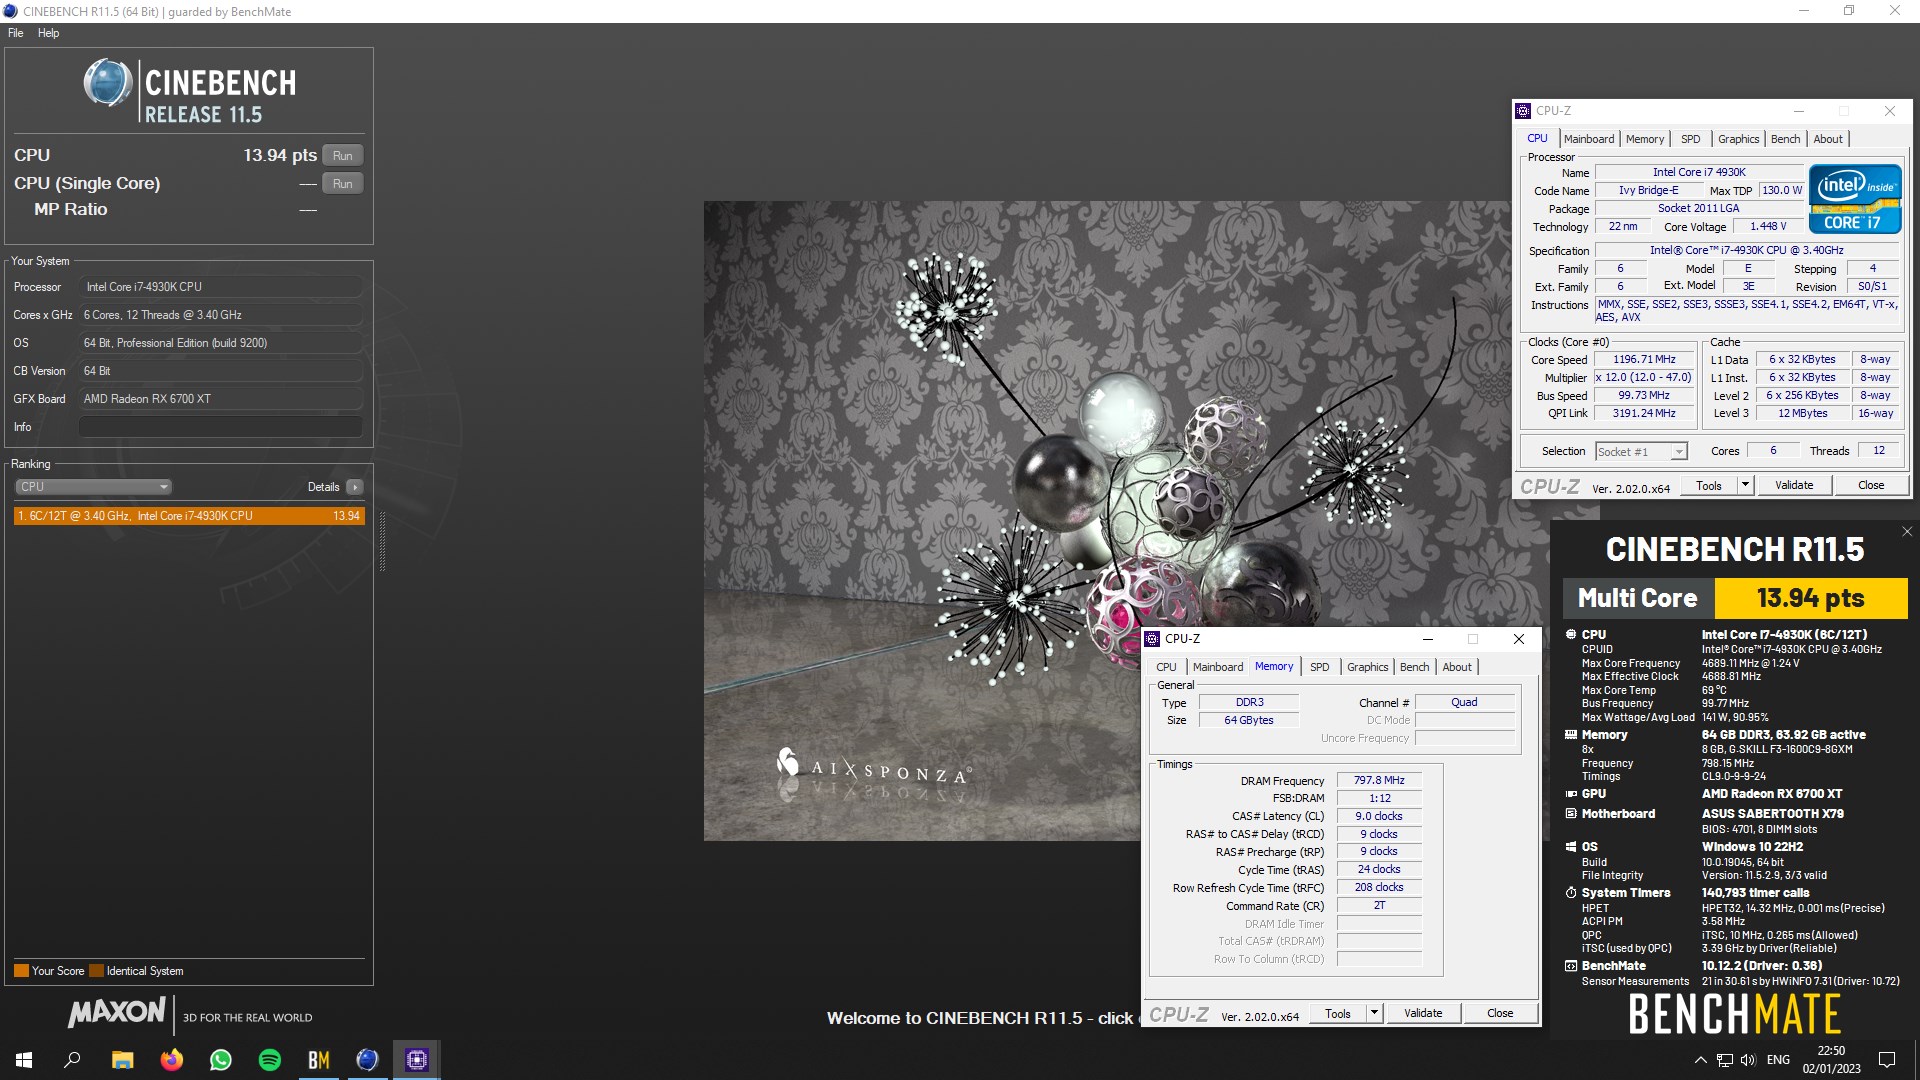1920x1080 pixels.
Task: Click the Info input field
Action: coord(220,427)
